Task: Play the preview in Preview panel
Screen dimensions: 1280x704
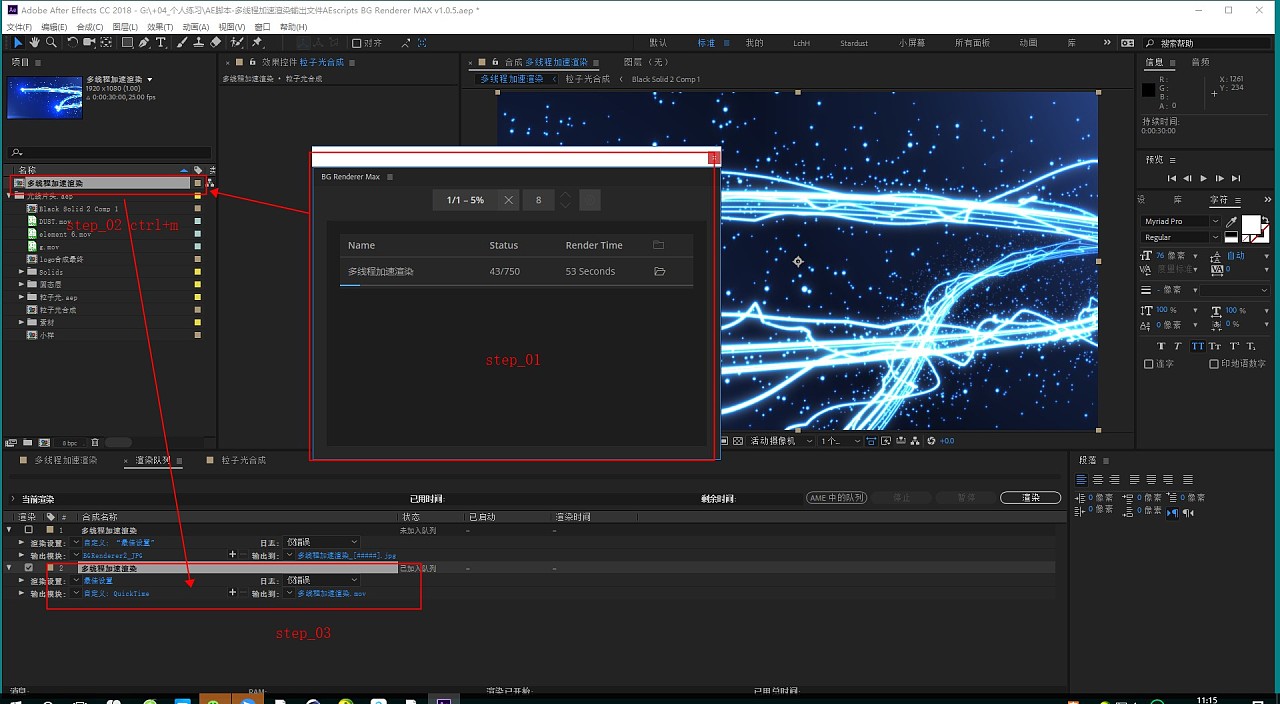Action: (1204, 178)
